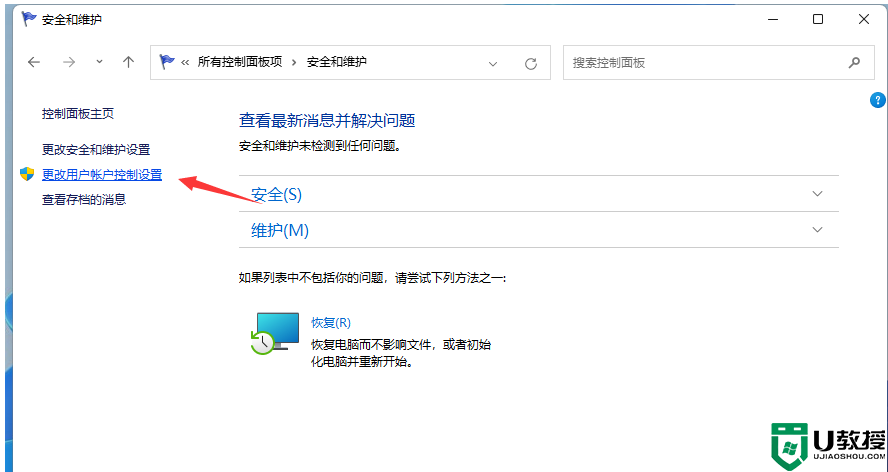This screenshot has height=472, width=888.
Task: Select 安全和维护 breadcrumb item
Action: coord(336,62)
